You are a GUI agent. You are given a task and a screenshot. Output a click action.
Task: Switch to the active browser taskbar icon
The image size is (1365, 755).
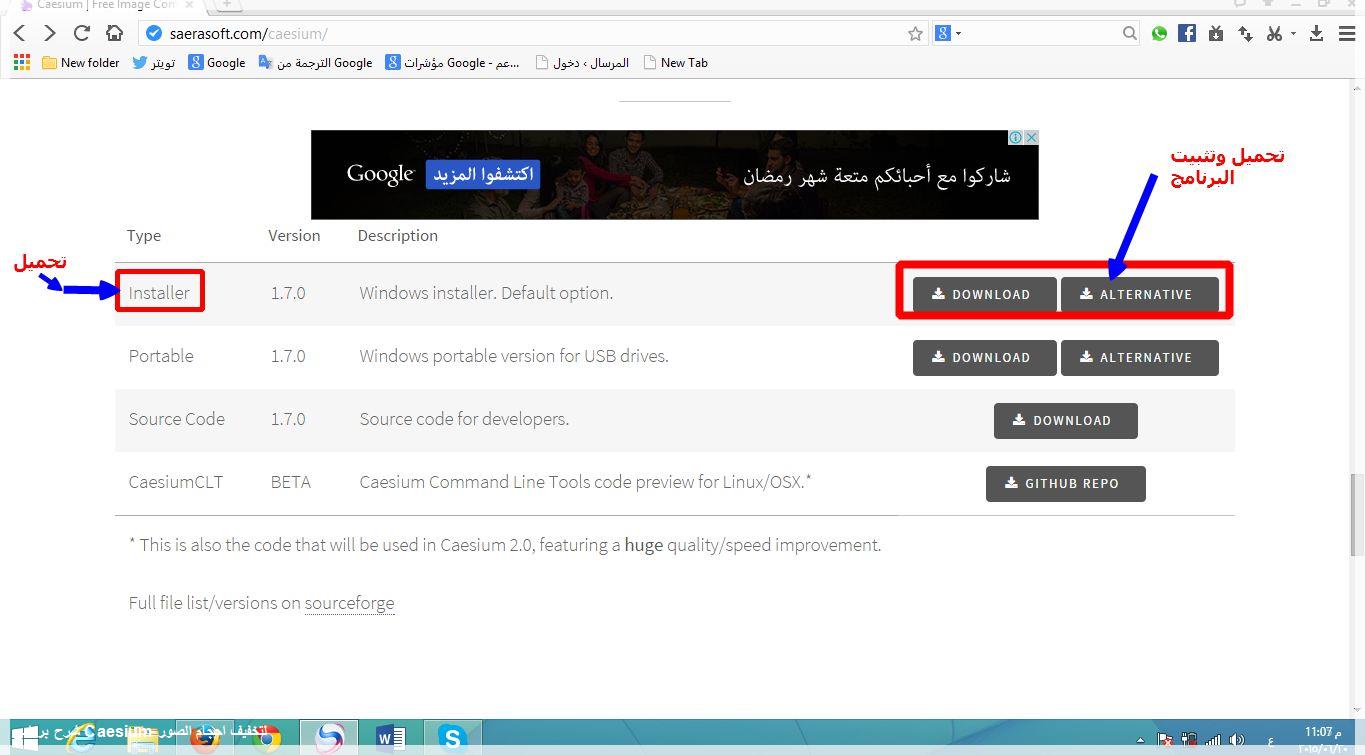[329, 738]
